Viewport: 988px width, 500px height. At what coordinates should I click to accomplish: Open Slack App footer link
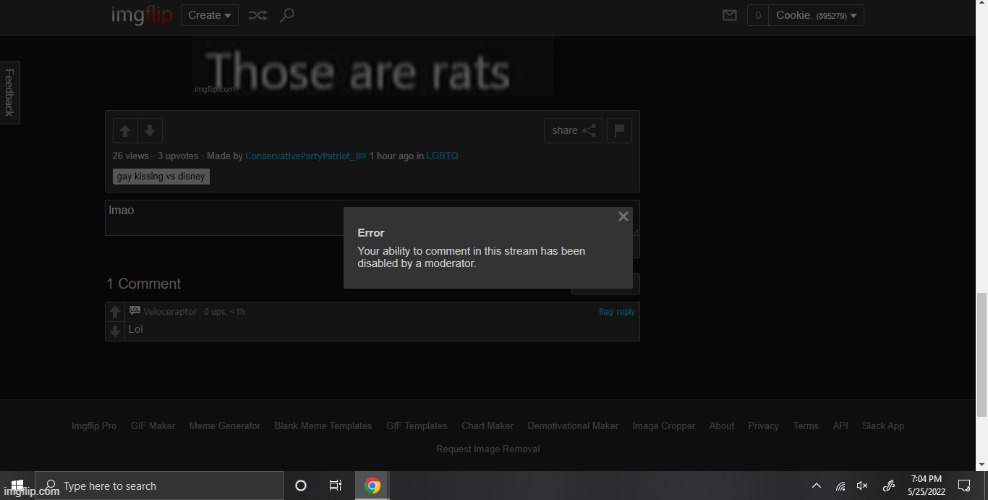[x=883, y=426]
